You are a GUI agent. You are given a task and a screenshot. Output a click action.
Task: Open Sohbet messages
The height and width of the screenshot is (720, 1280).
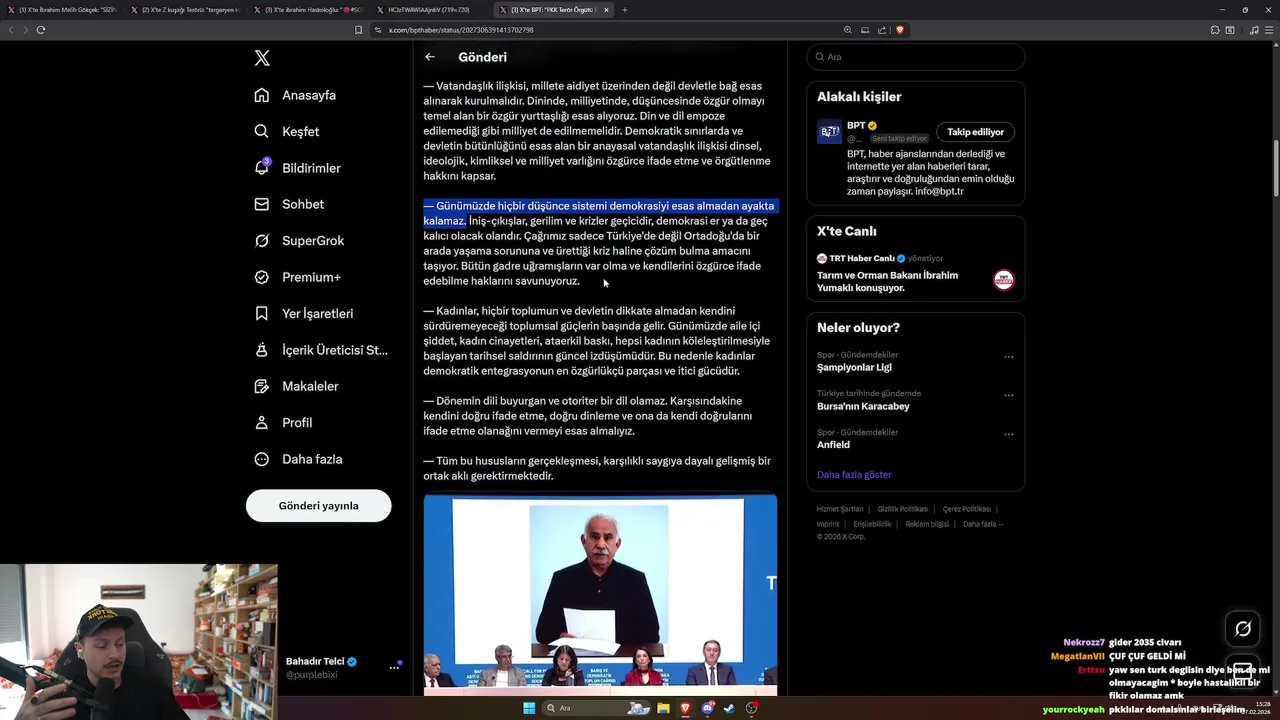click(x=289, y=204)
